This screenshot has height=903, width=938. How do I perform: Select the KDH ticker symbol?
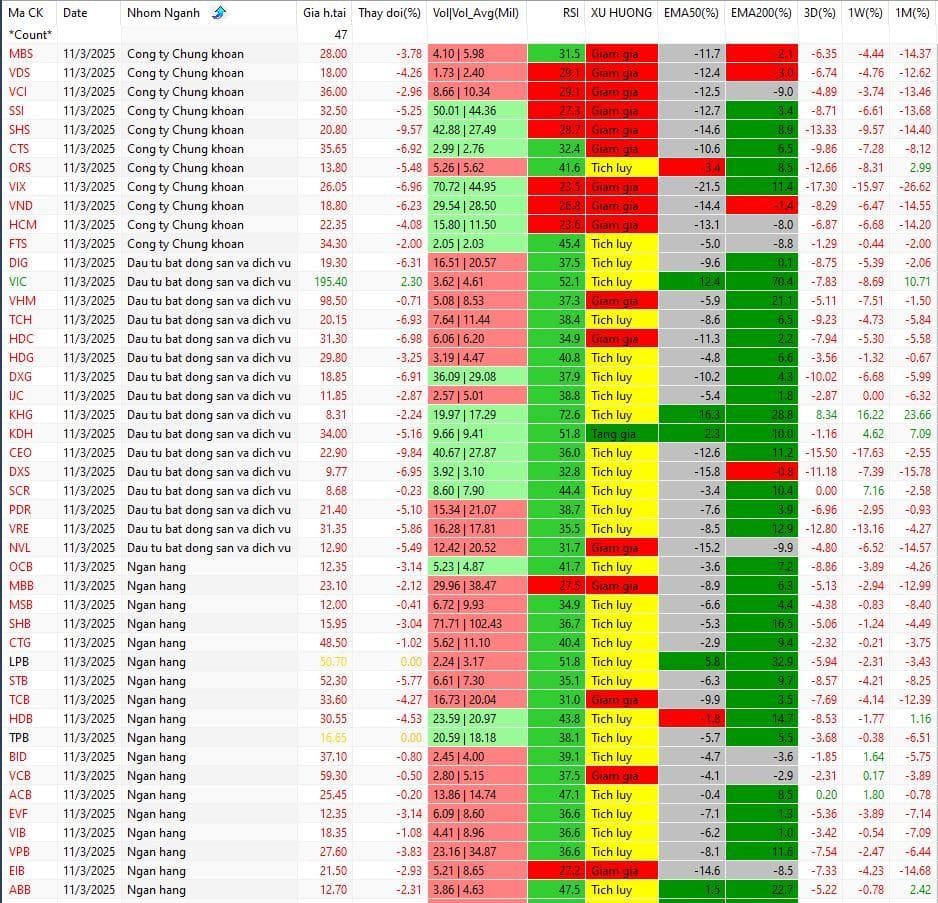pos(21,434)
